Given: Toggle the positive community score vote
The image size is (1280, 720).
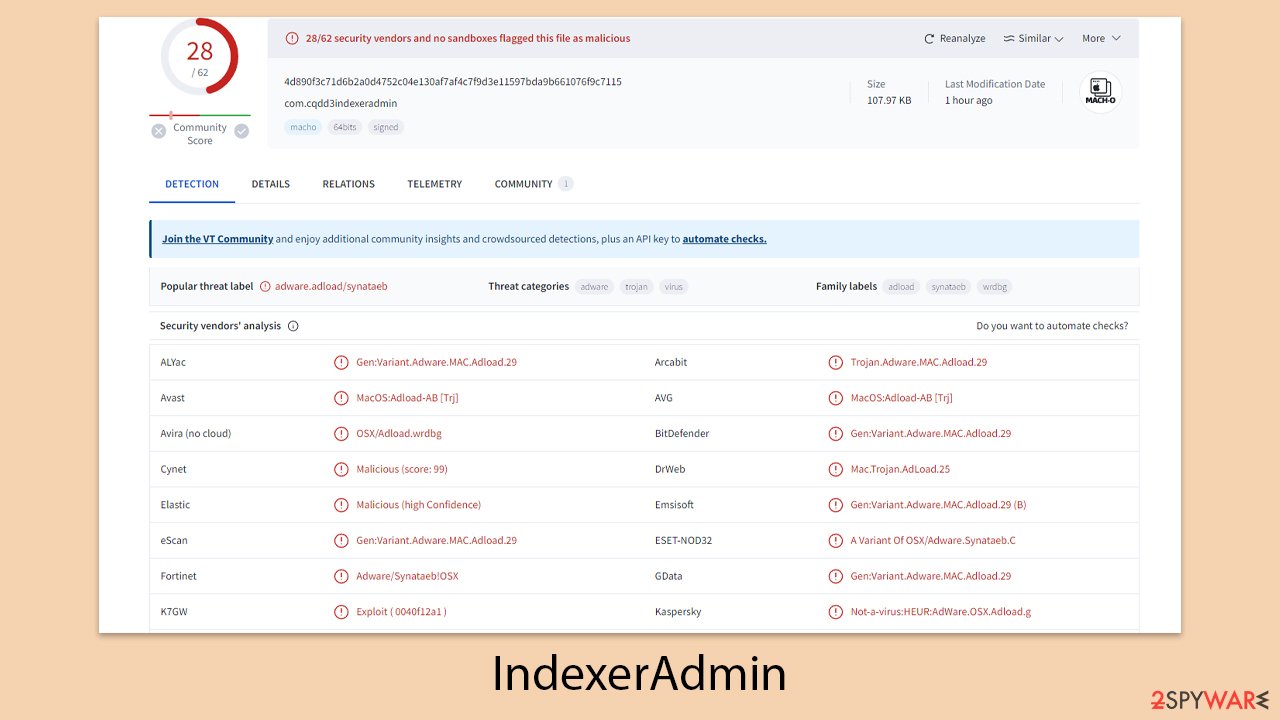Looking at the screenshot, I should point(241,130).
